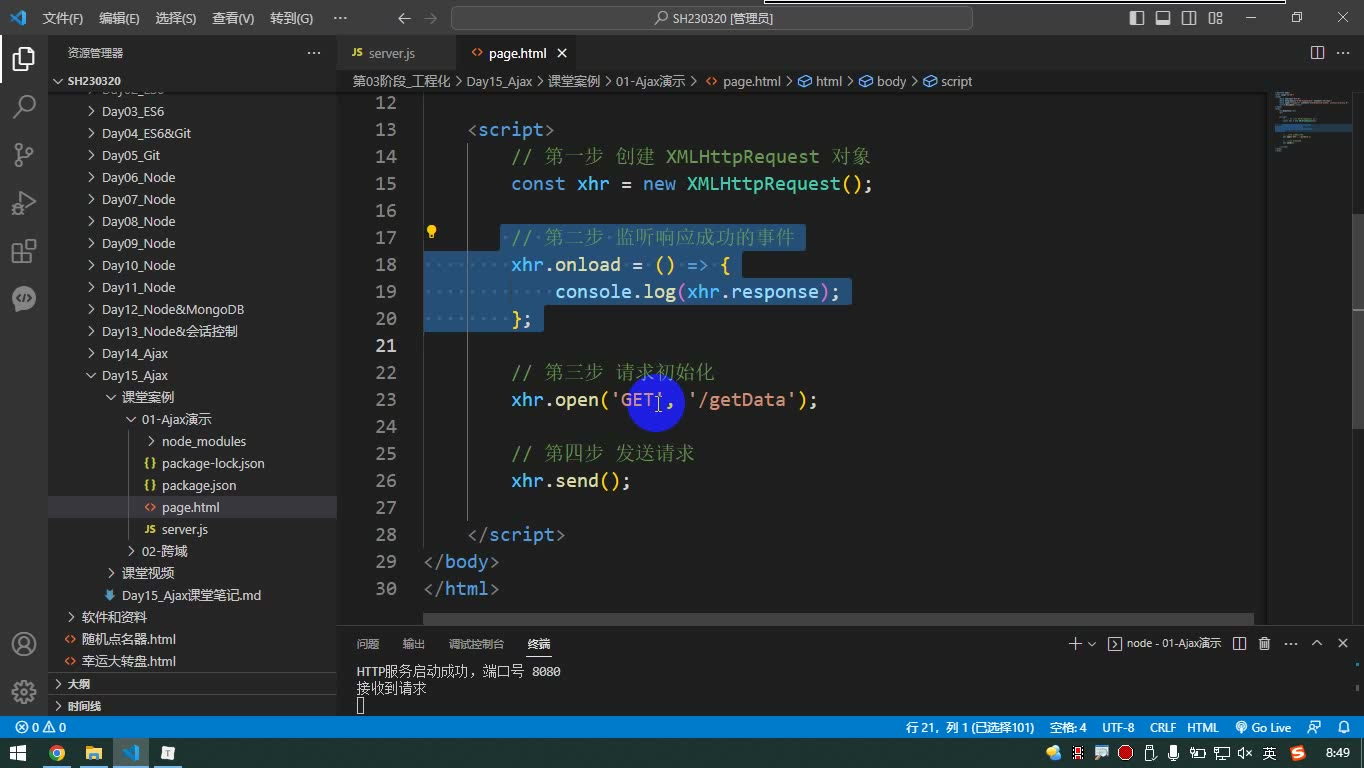1364x768 pixels.
Task: Click Go Live in status bar
Action: [1263, 727]
